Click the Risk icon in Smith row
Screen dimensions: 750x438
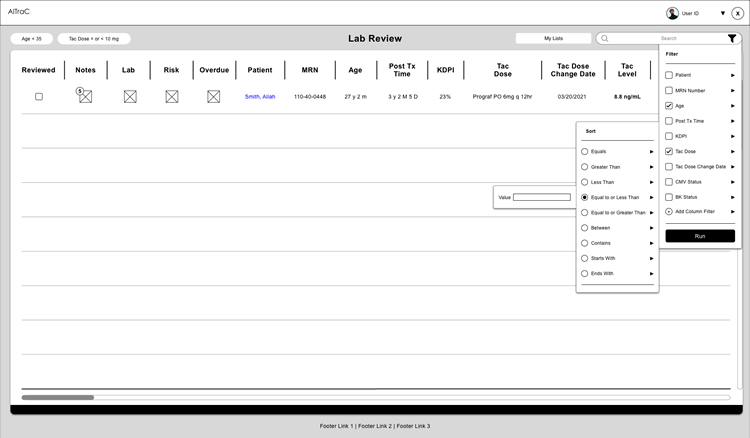pyautogui.click(x=172, y=97)
